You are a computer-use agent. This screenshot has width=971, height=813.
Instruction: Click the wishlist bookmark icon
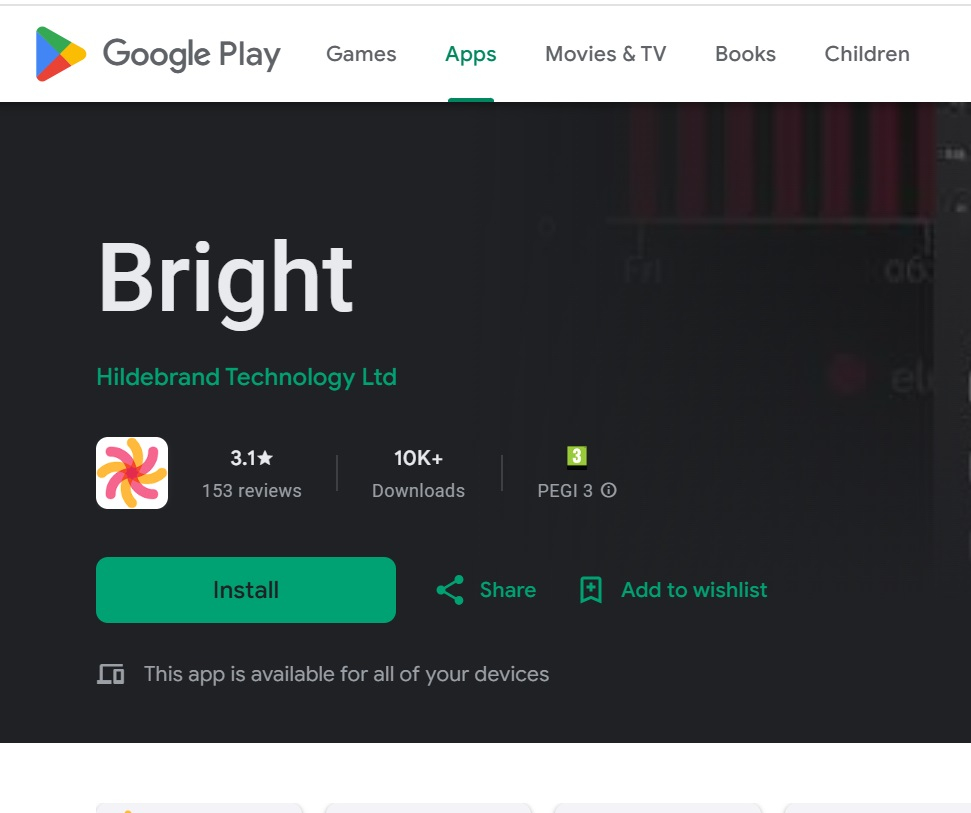tap(591, 590)
